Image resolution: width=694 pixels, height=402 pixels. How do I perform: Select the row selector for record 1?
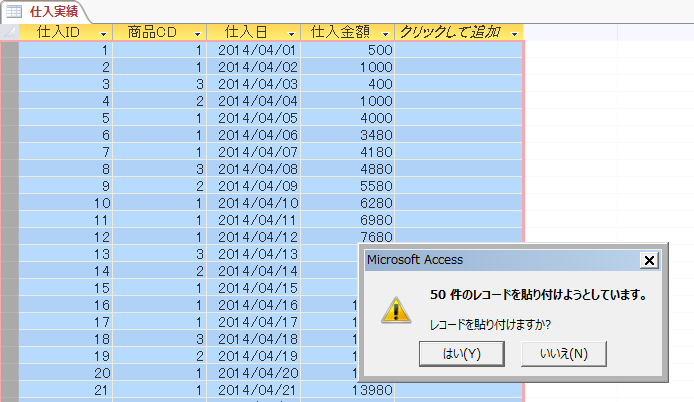click(9, 49)
